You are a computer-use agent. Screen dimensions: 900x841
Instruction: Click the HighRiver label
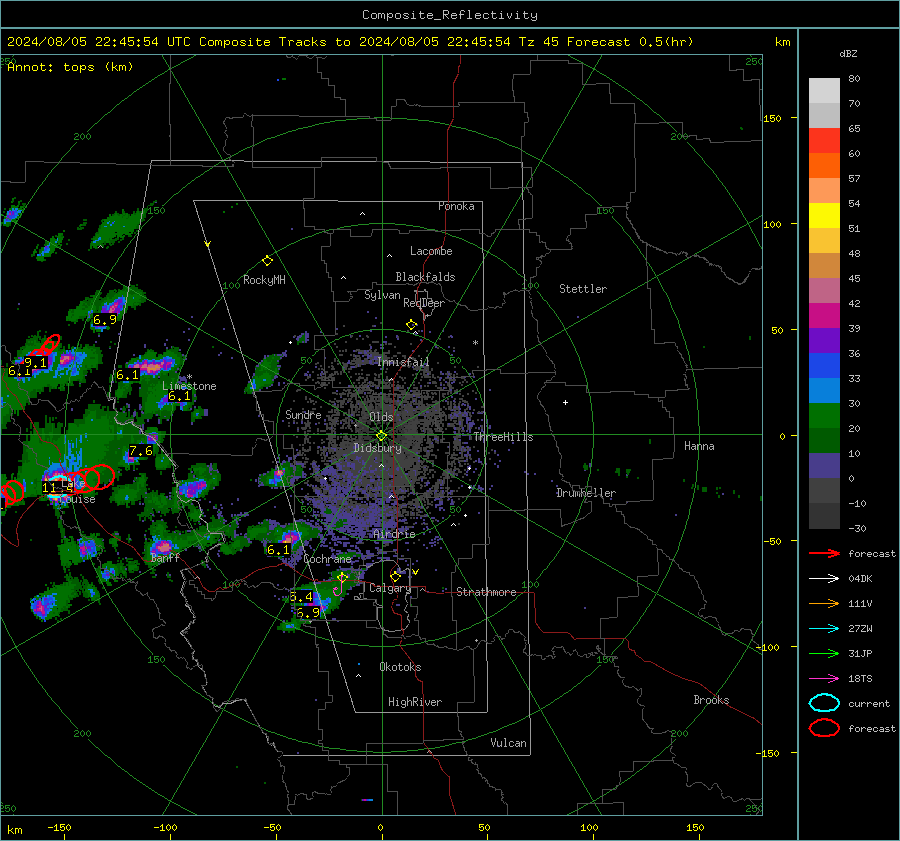tap(415, 702)
